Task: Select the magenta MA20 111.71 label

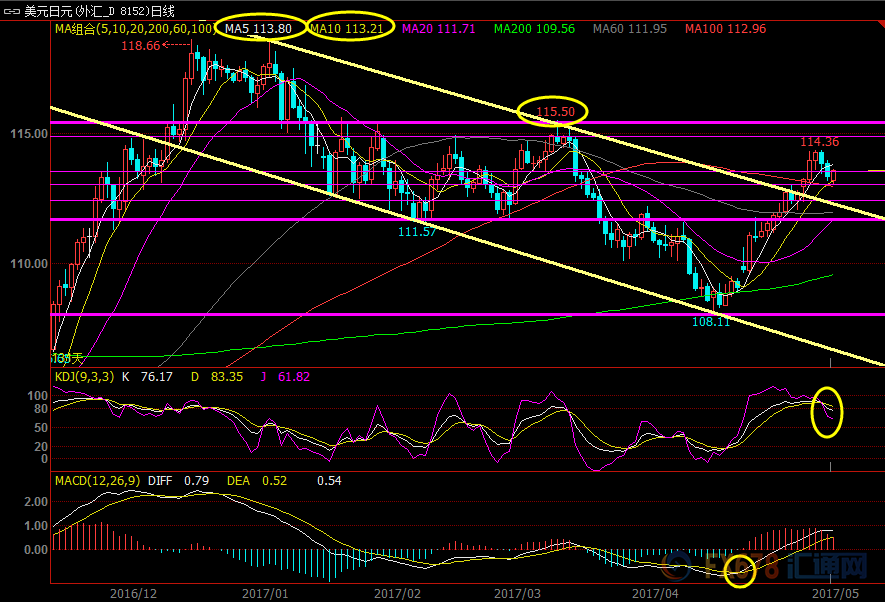Action: (439, 29)
